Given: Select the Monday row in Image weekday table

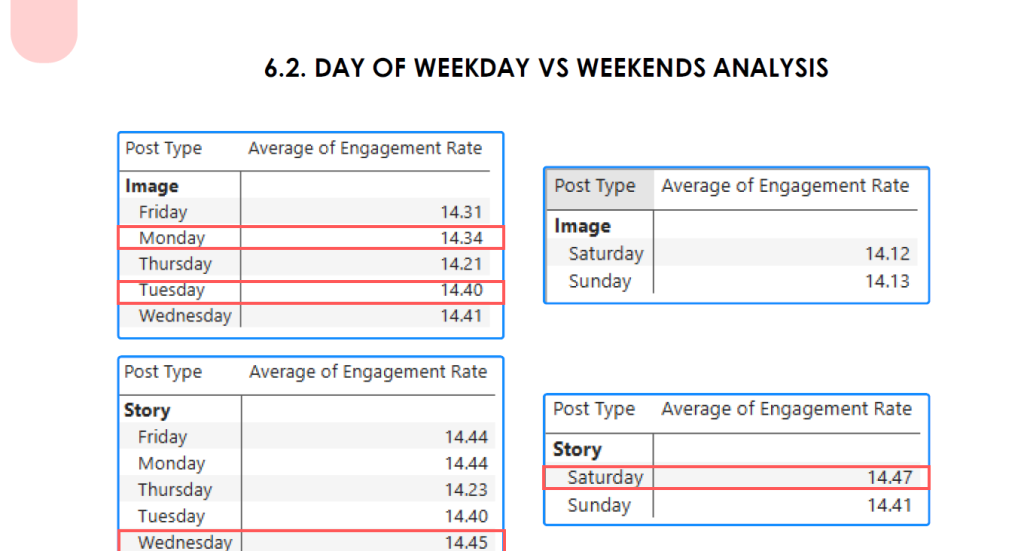Looking at the screenshot, I should click(311, 238).
